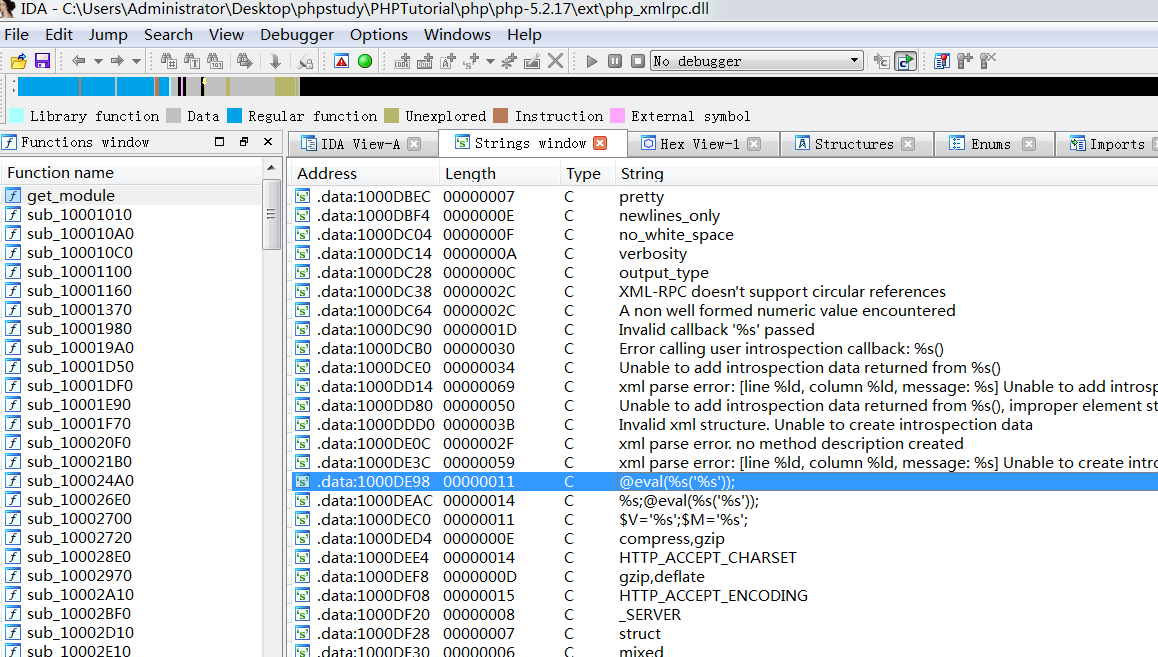Open the File menu
The width and height of the screenshot is (1158, 657).
pos(16,35)
